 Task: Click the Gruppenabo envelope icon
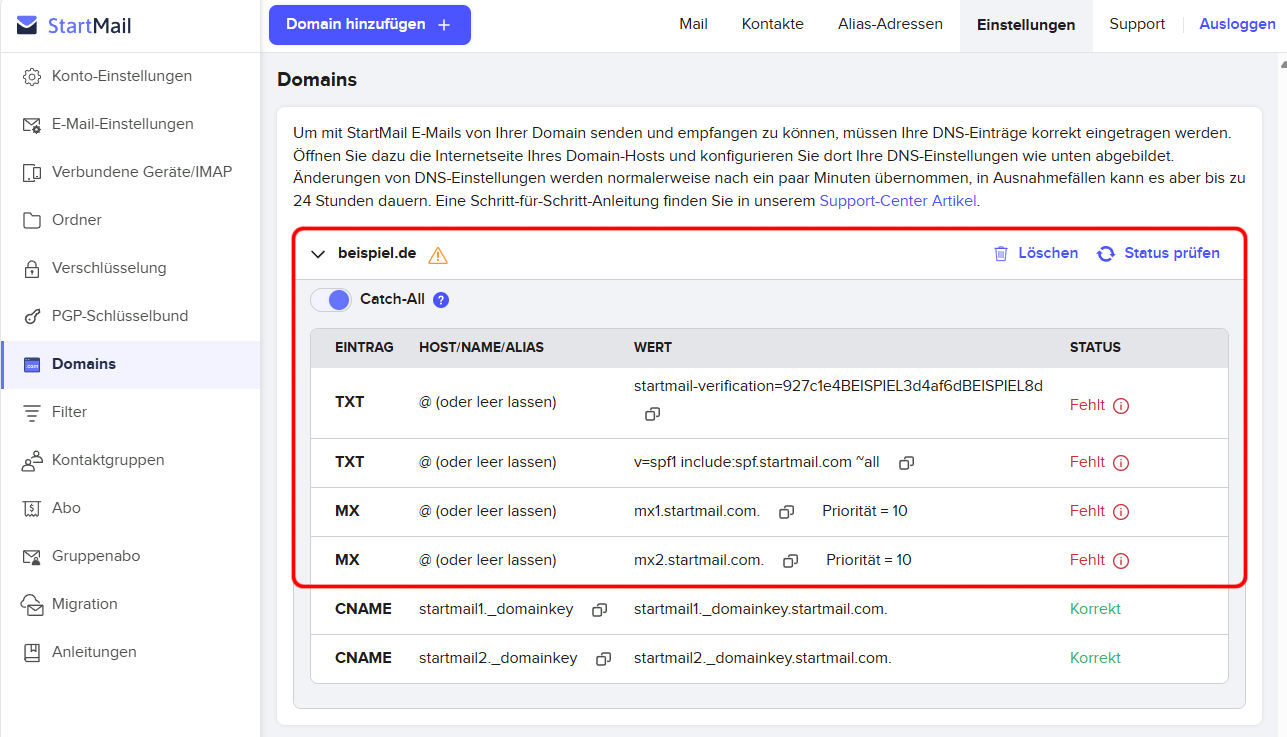pyautogui.click(x=32, y=557)
